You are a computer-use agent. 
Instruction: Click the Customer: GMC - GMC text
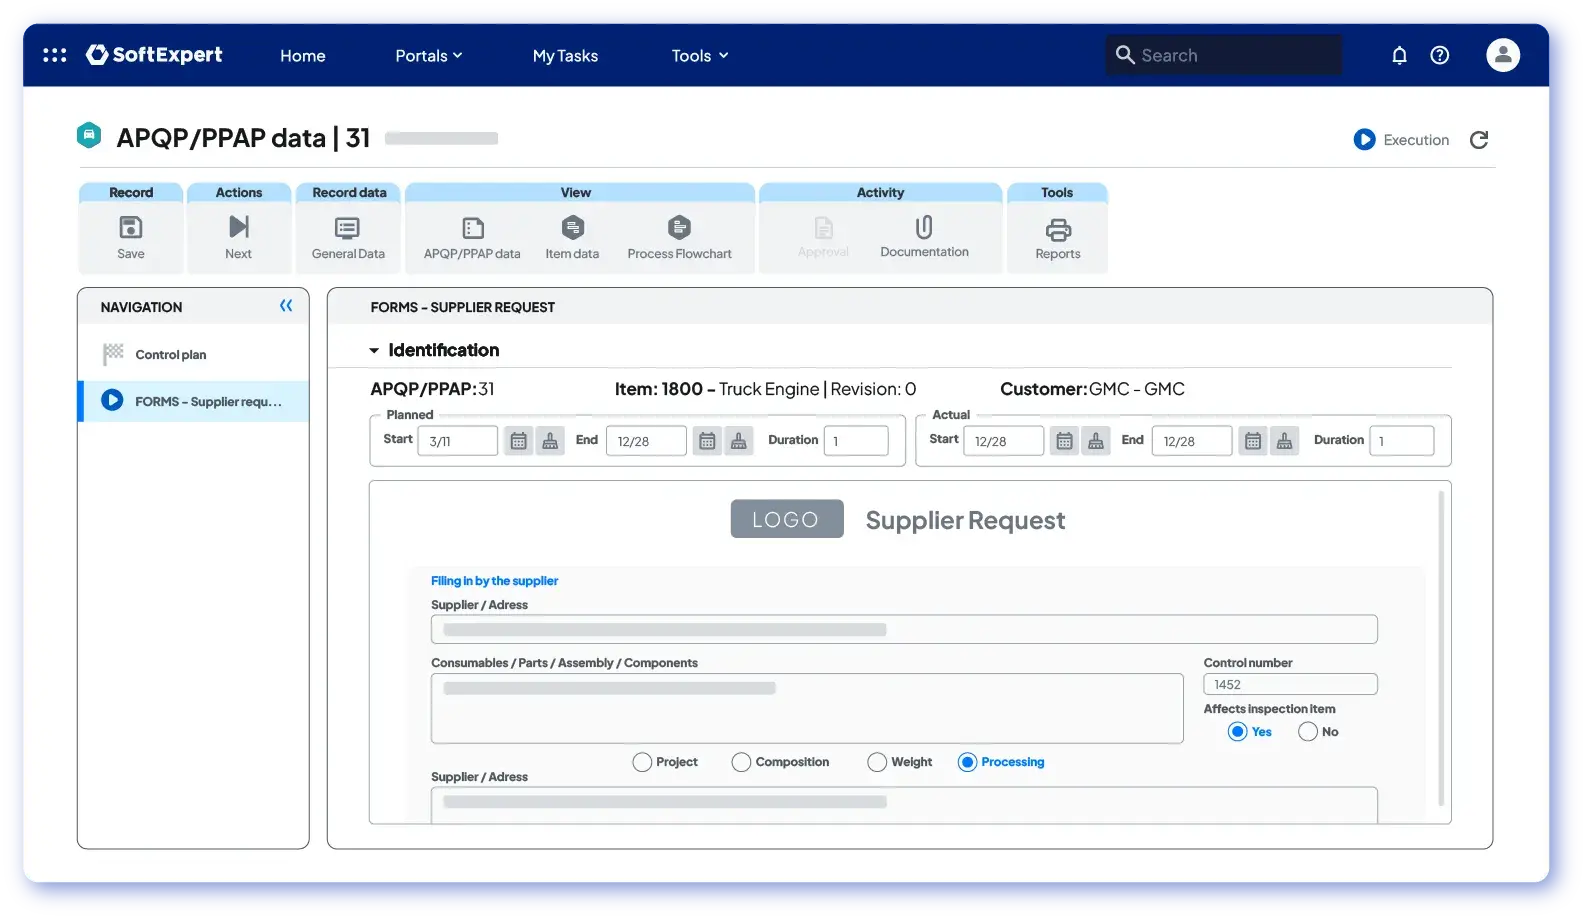point(1092,390)
